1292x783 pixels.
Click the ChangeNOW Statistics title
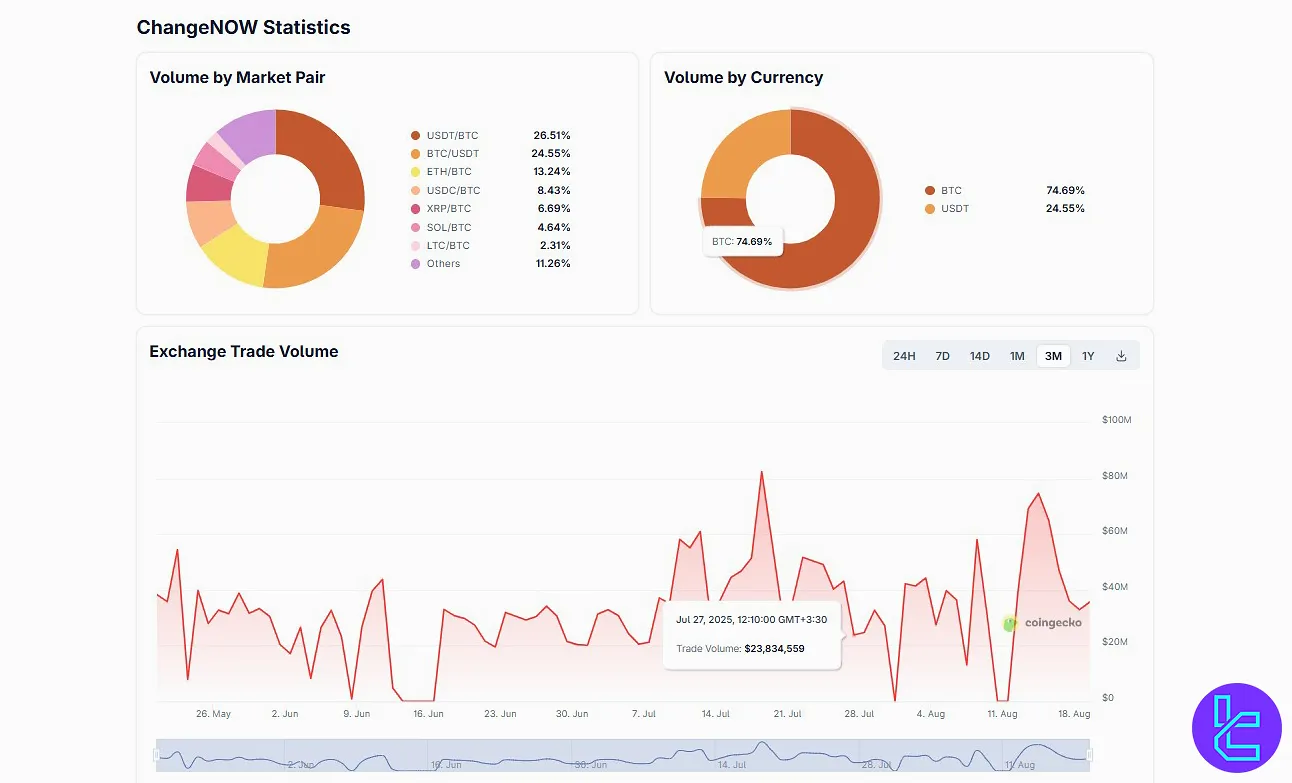(x=243, y=27)
